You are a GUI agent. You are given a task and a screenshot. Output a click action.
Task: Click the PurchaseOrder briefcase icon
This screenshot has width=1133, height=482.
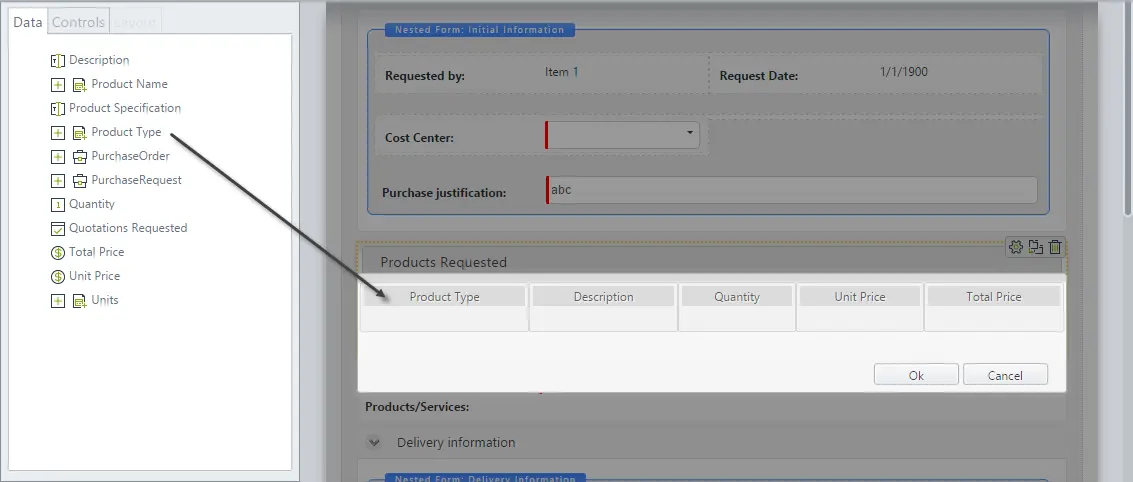[79, 157]
